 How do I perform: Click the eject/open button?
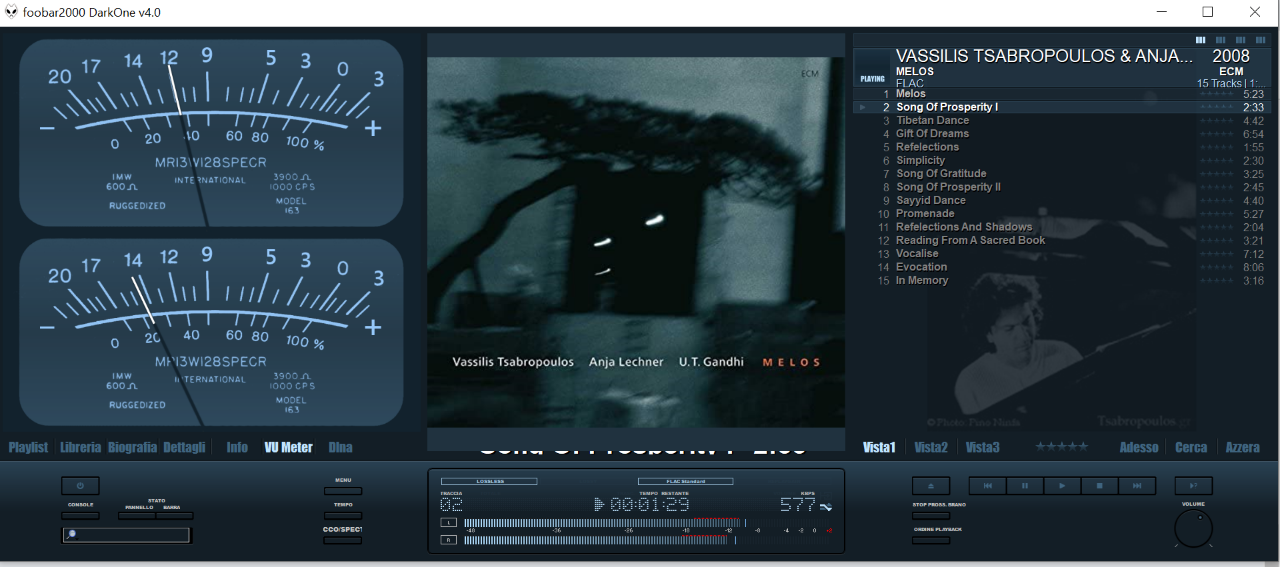click(x=931, y=486)
